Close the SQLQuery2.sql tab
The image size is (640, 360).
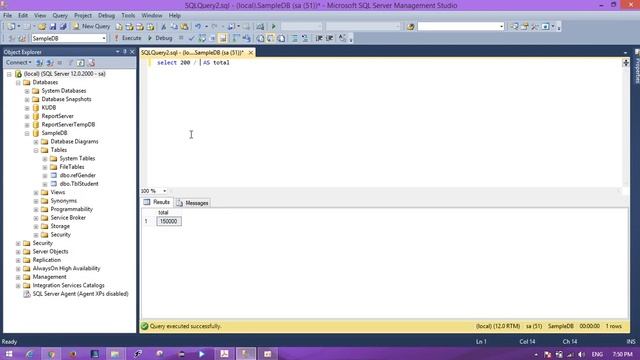click(251, 53)
